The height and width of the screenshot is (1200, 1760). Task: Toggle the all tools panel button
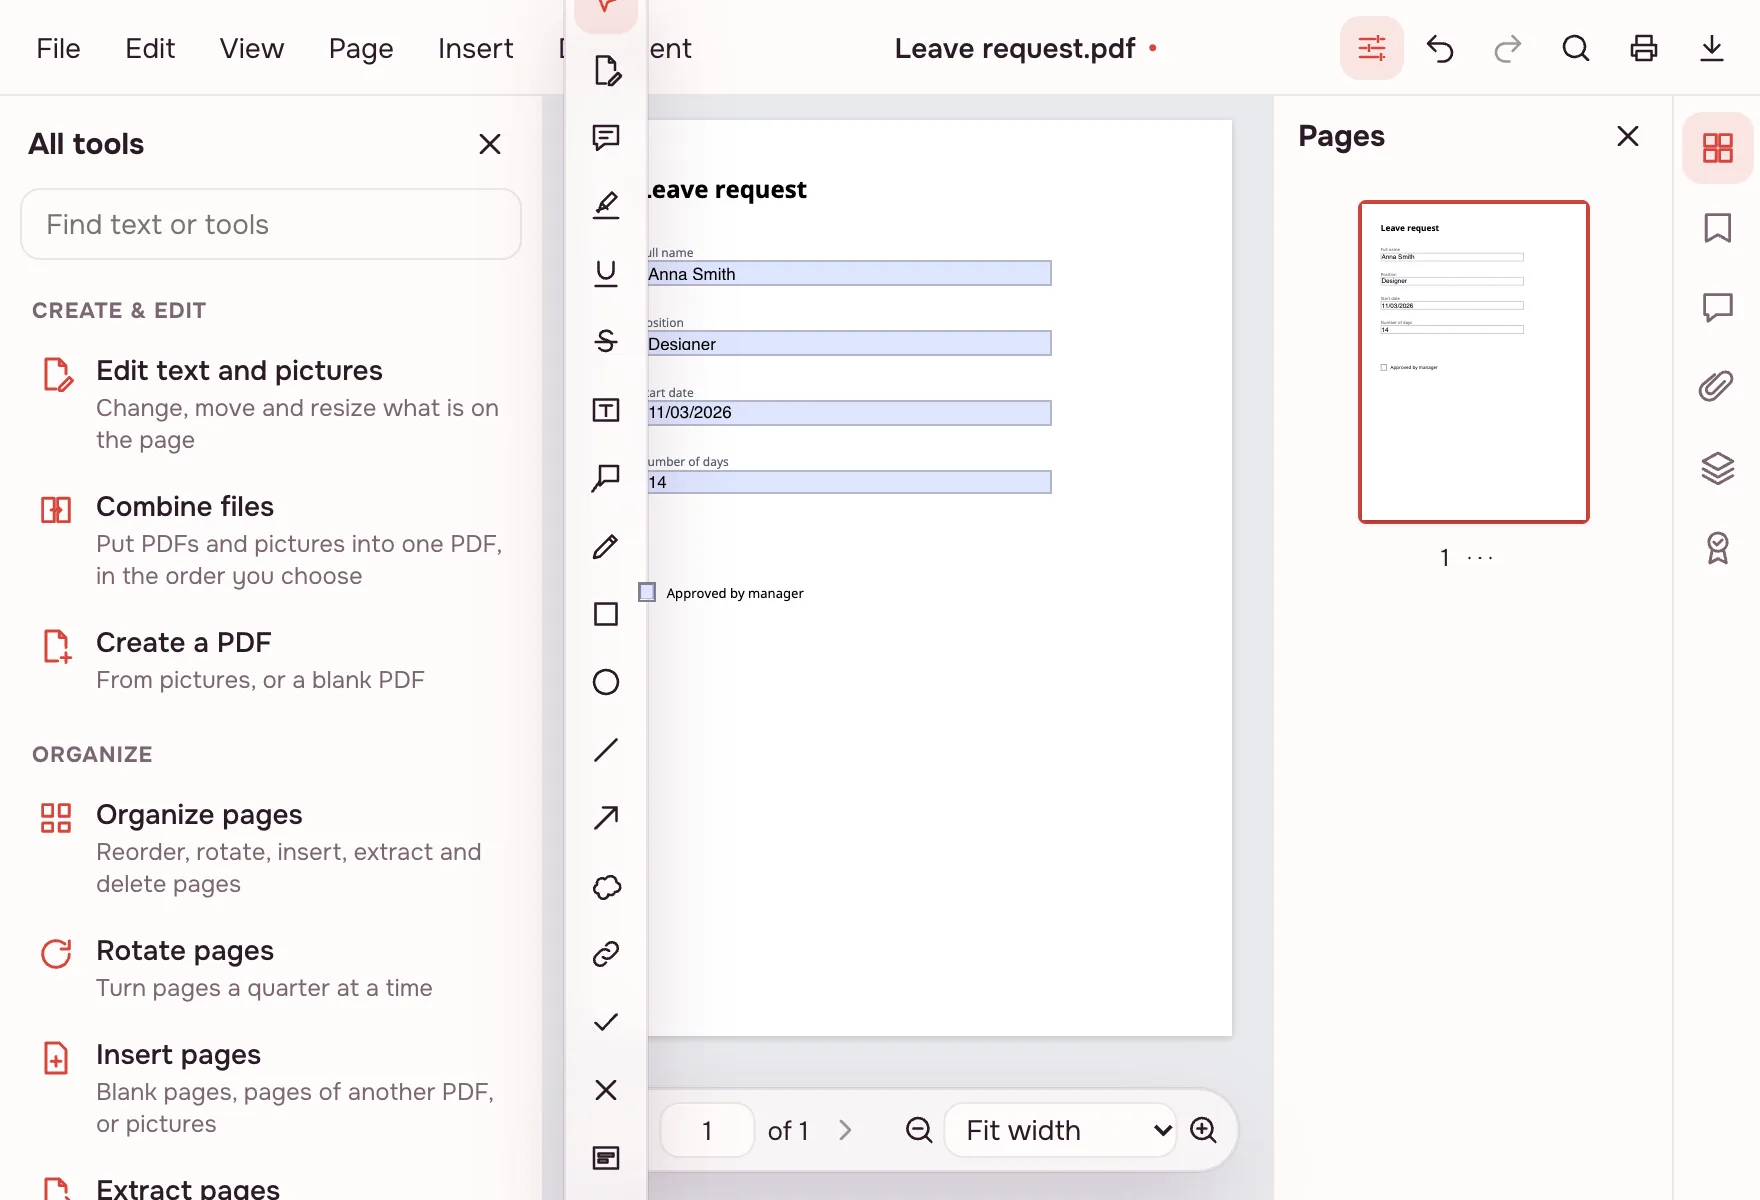1372,48
